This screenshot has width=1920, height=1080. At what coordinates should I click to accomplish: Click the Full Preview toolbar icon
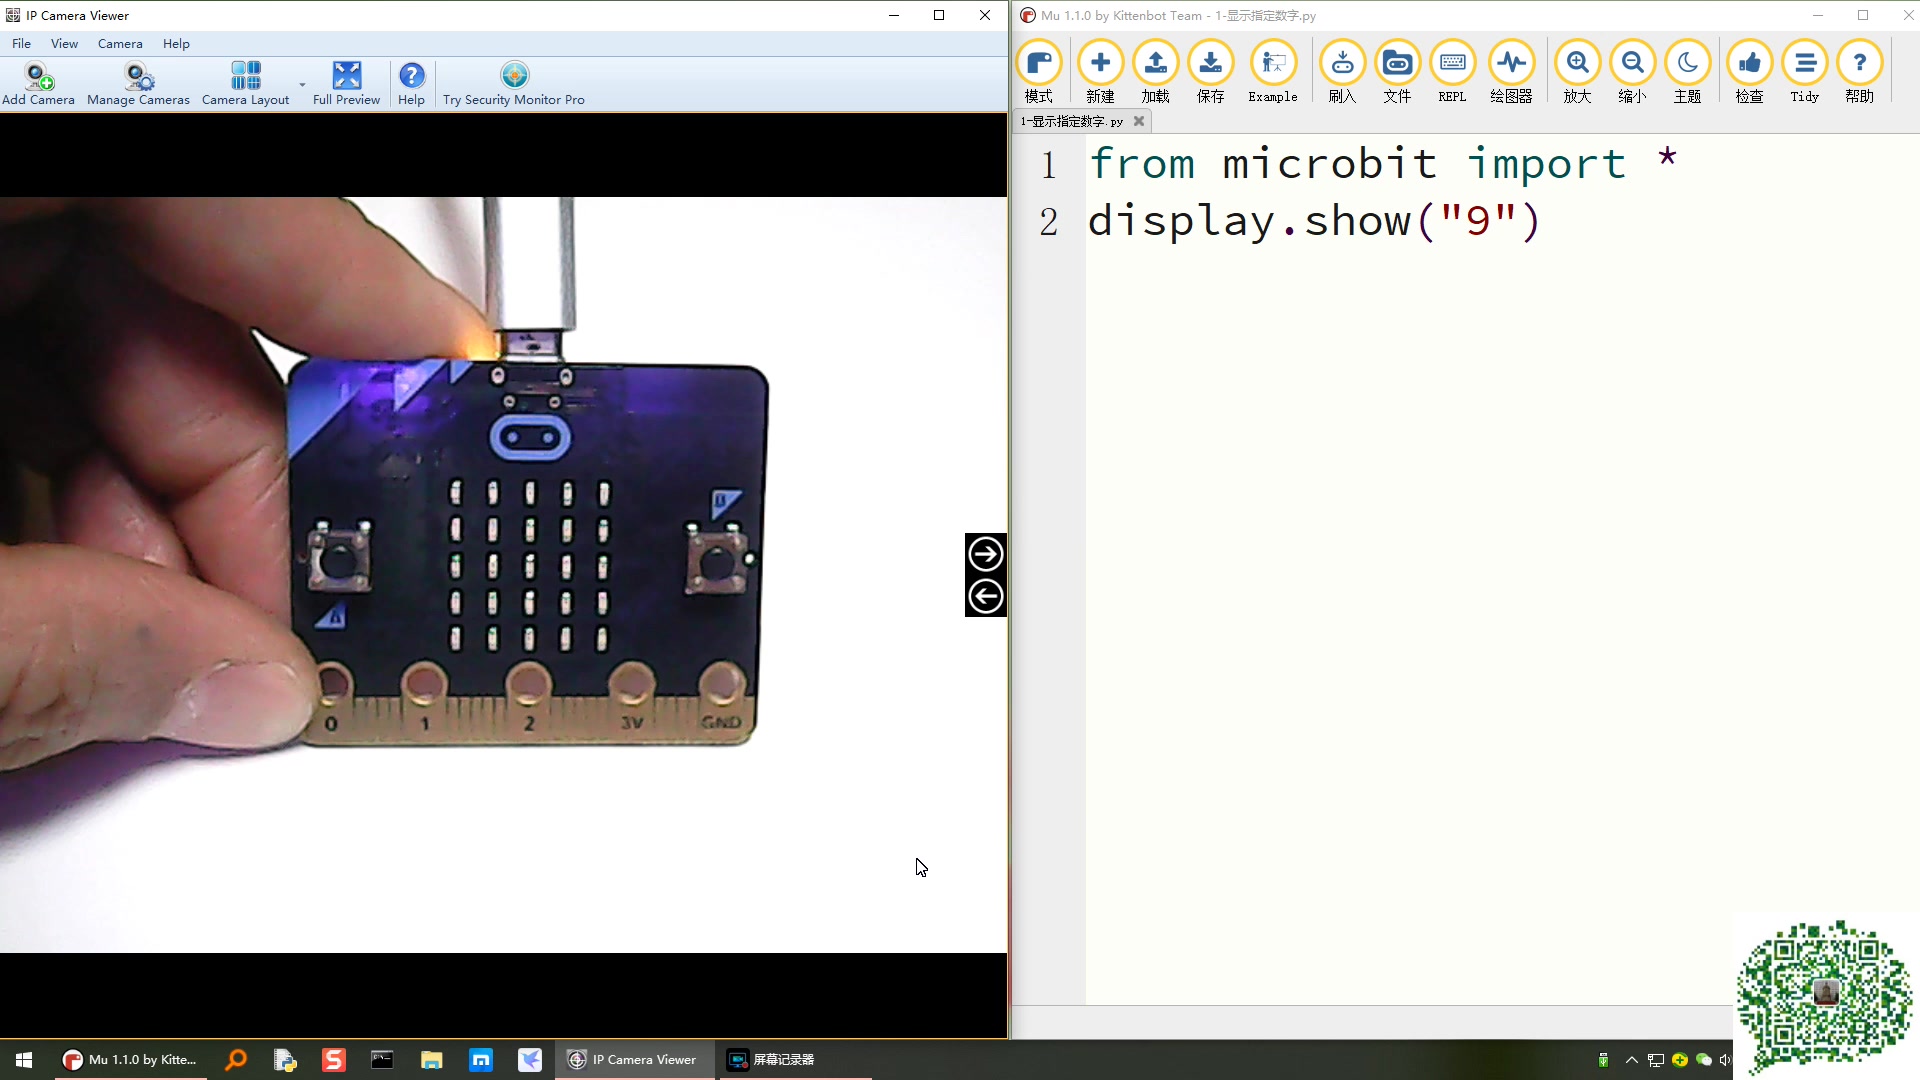(346, 84)
